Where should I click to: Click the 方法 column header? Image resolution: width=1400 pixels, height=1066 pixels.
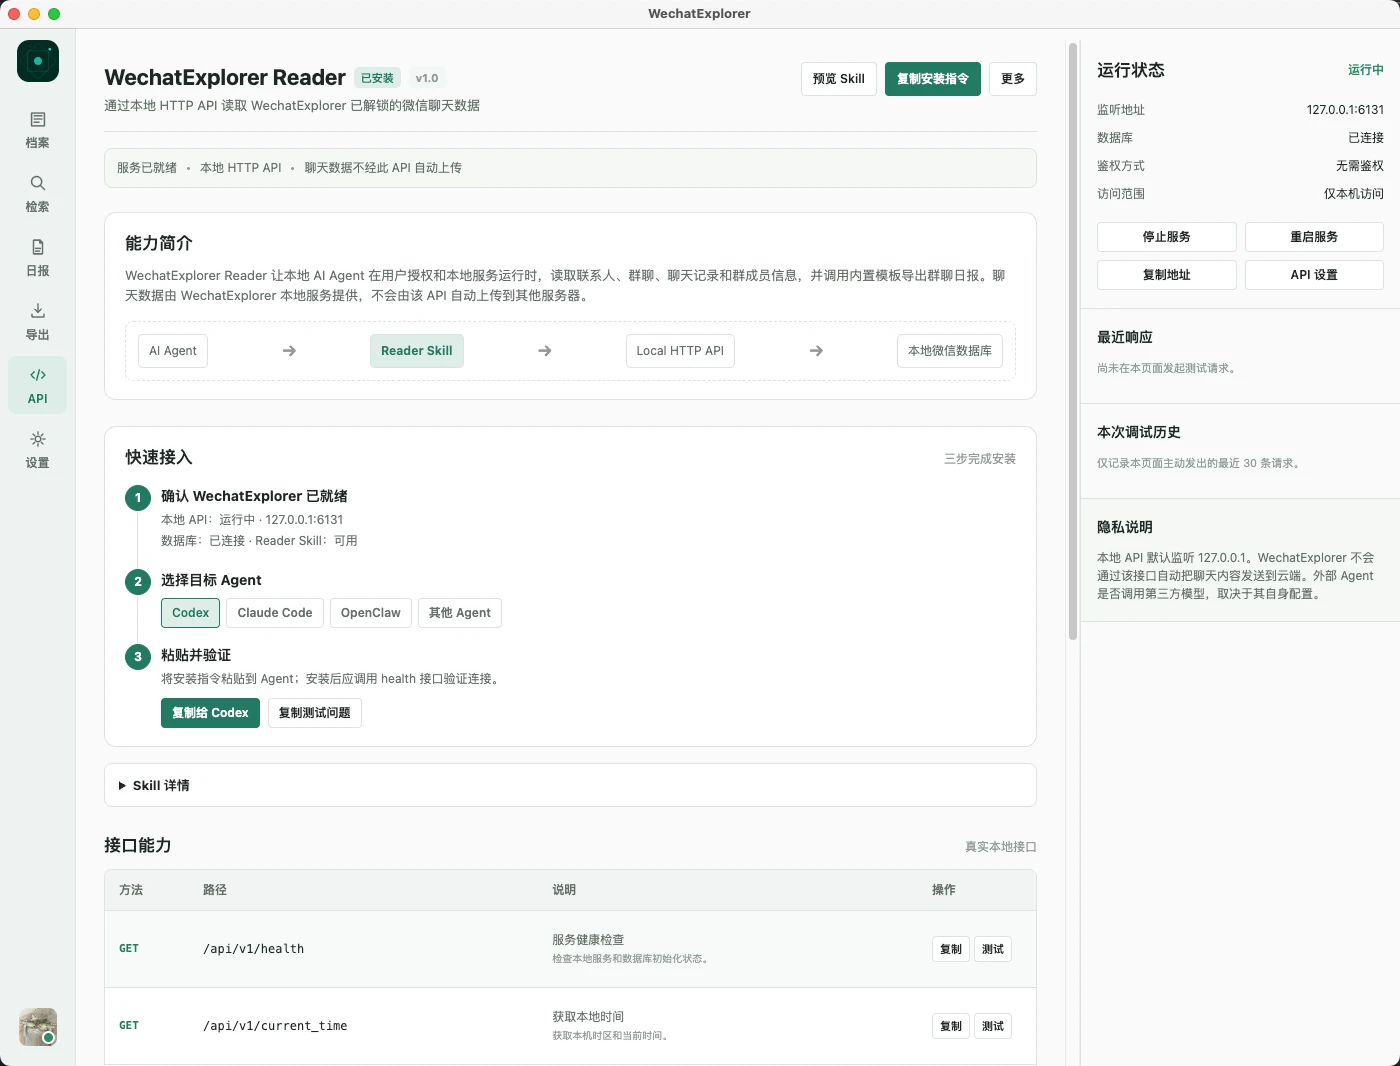131,890
